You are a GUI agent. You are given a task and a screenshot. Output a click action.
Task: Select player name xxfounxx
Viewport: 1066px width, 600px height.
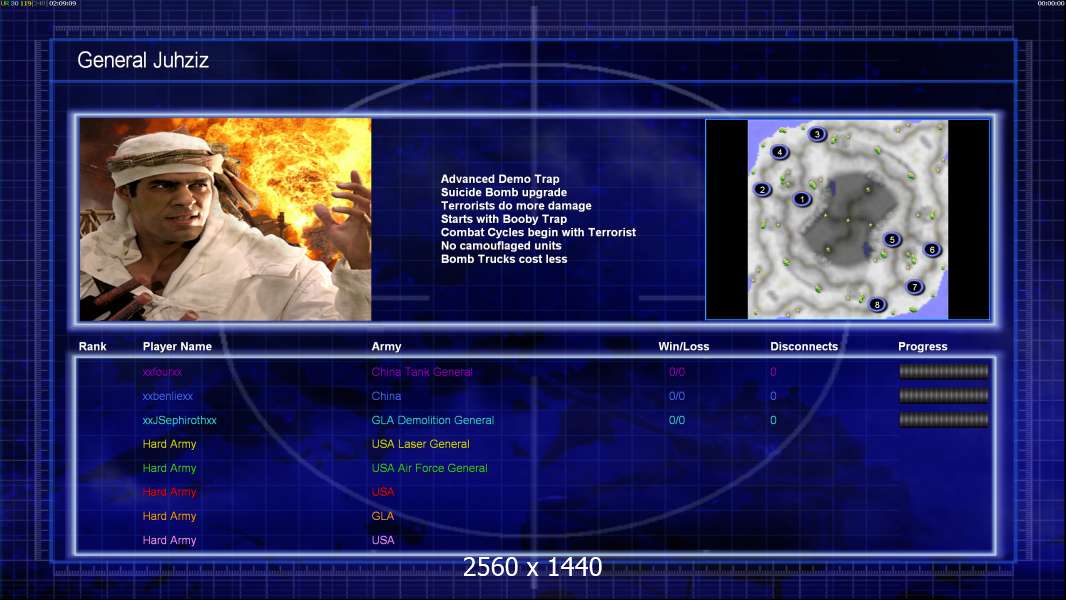click(162, 372)
